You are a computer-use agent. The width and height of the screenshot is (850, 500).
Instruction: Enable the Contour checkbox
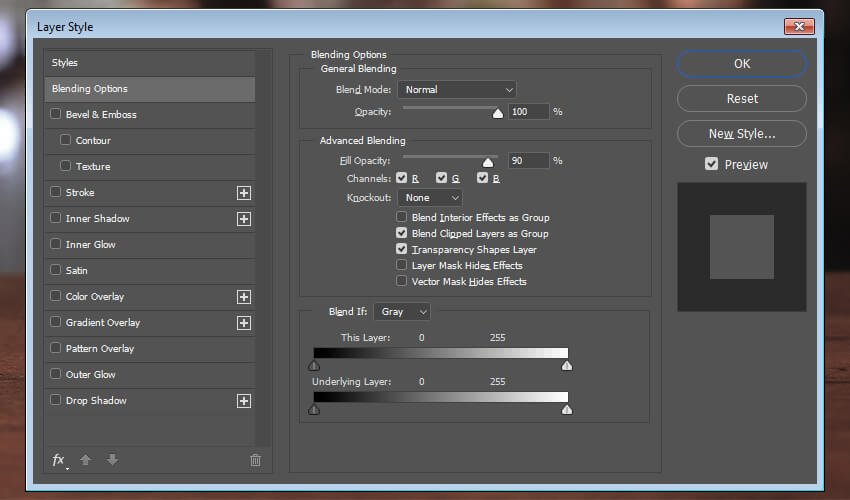point(66,140)
